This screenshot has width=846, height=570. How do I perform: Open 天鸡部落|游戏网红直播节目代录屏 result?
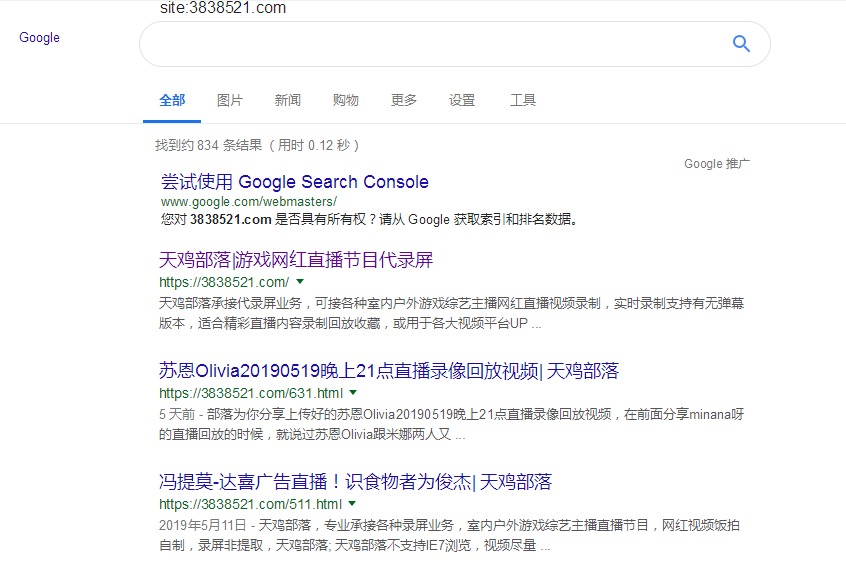click(296, 260)
